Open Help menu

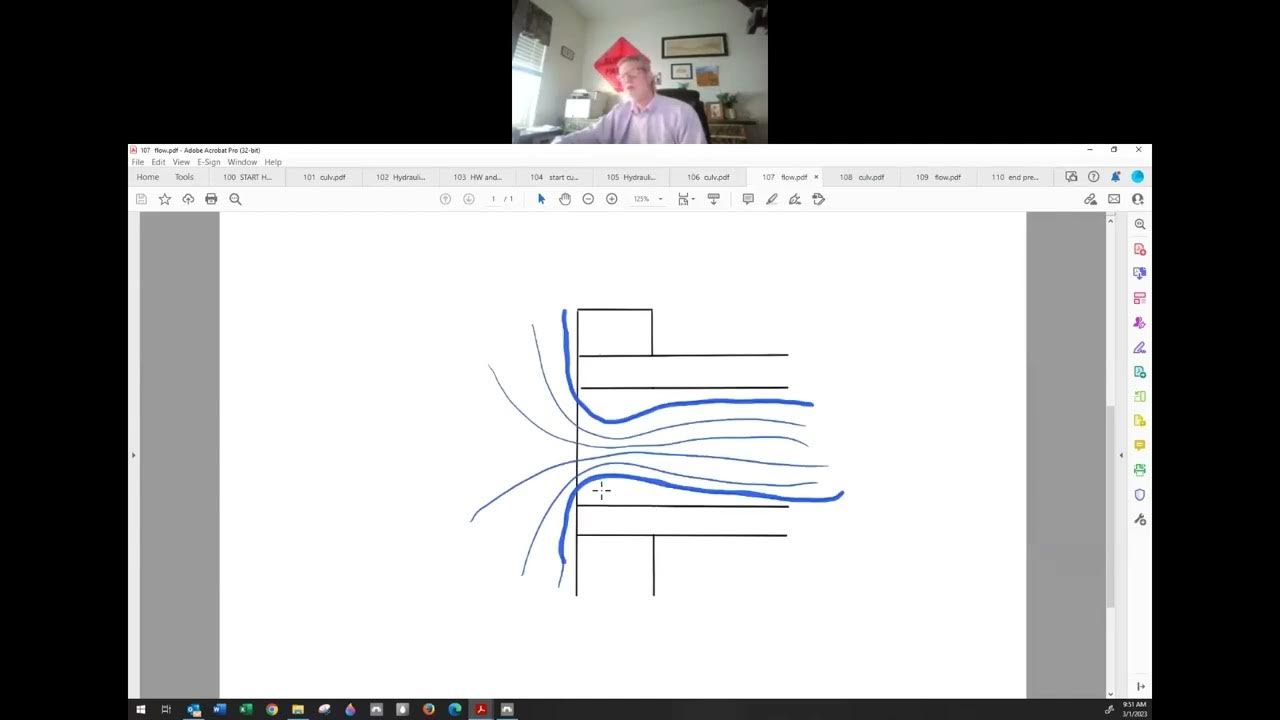point(273,162)
